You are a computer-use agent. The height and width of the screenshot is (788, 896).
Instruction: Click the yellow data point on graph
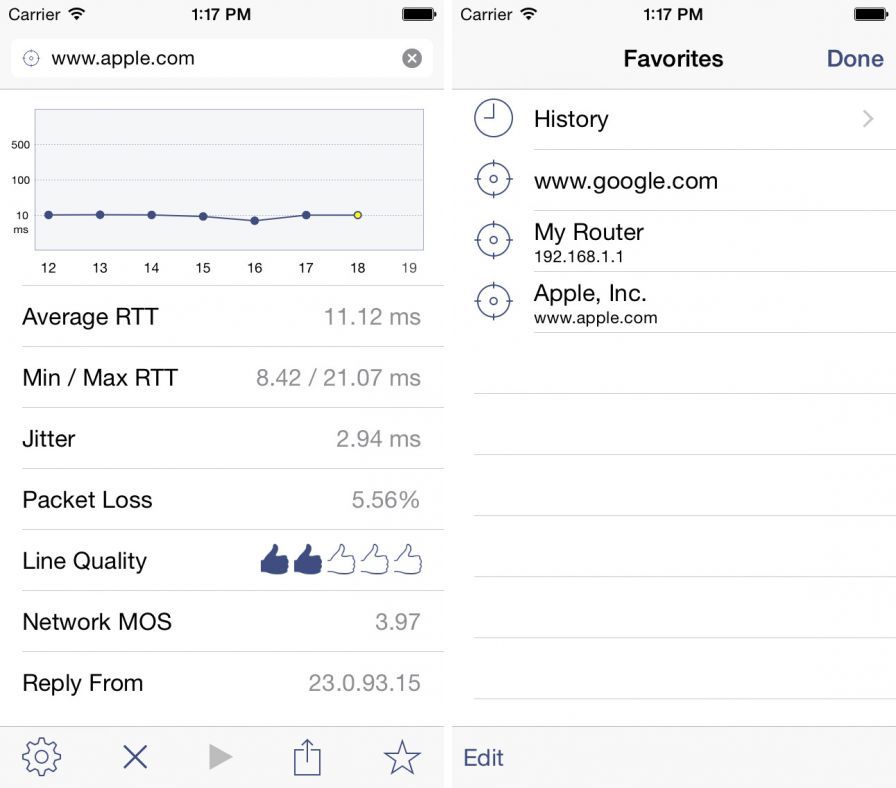click(x=358, y=215)
